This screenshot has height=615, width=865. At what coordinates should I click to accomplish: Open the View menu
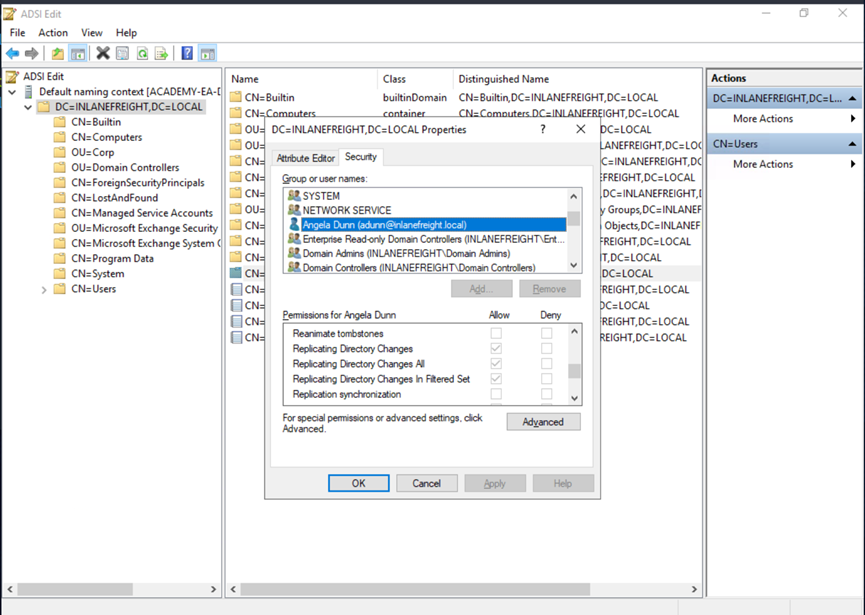(x=92, y=33)
